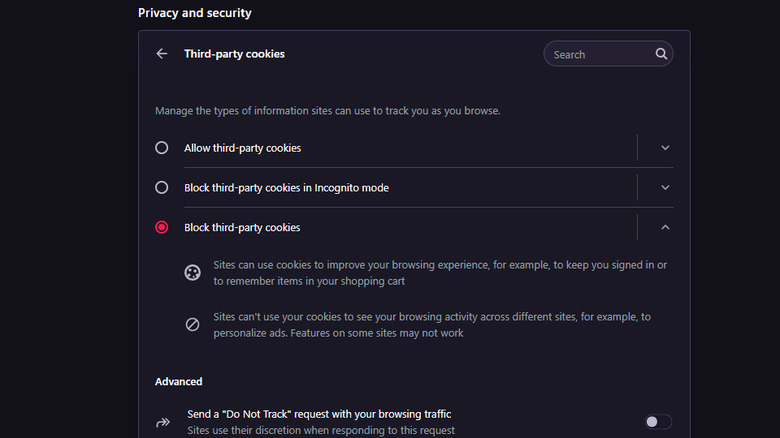The width and height of the screenshot is (780, 438).
Task: Select the Allow third-party cookies radio button
Action: point(162,148)
